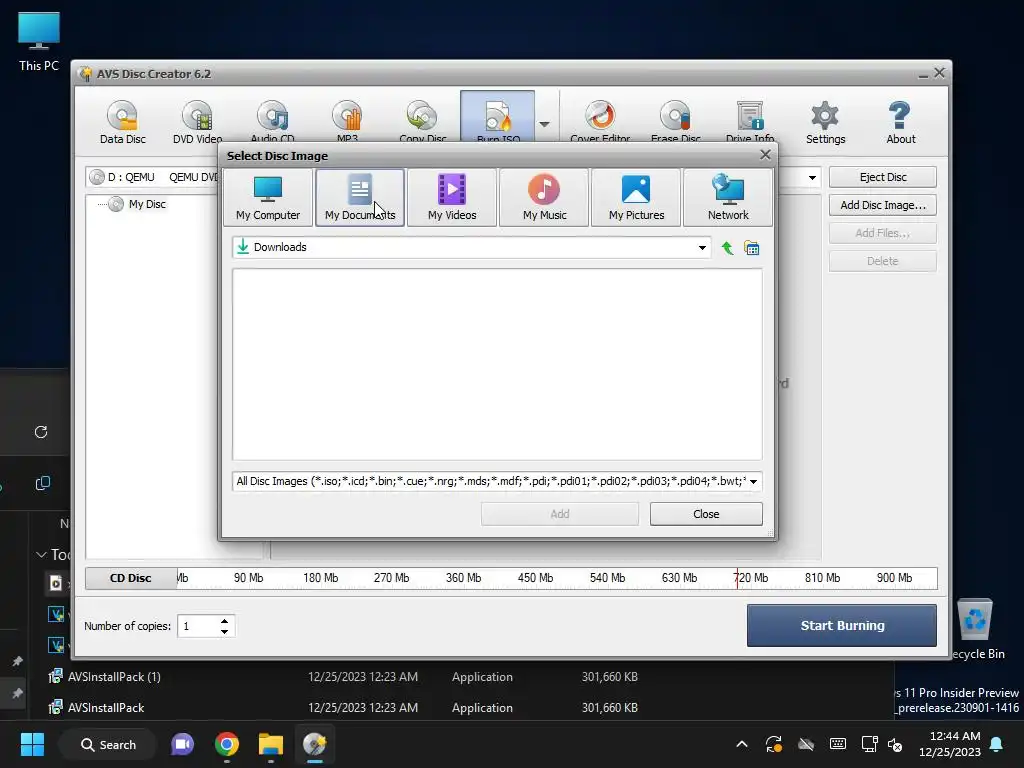Go up one folder level

tap(728, 248)
